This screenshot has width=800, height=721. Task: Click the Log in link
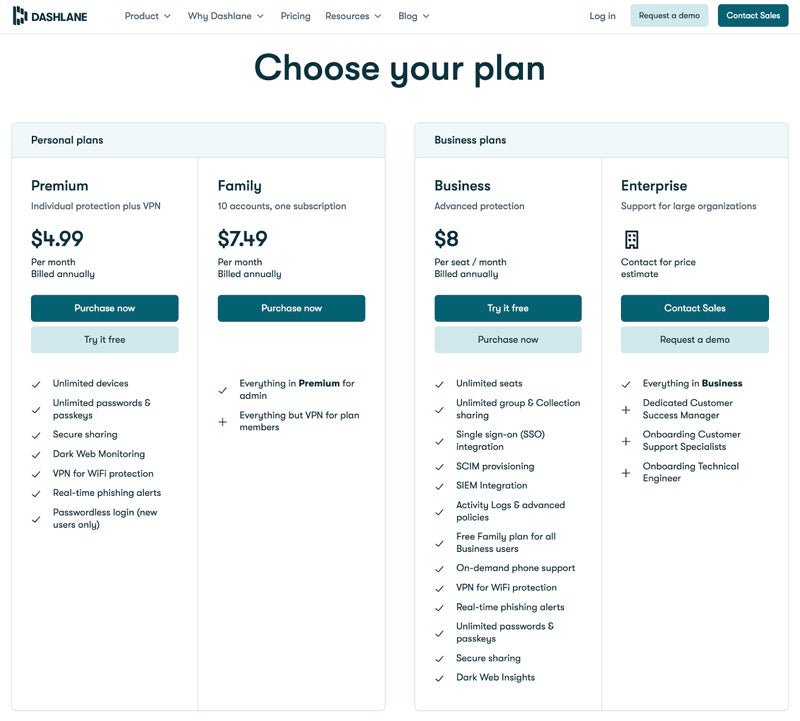point(603,16)
